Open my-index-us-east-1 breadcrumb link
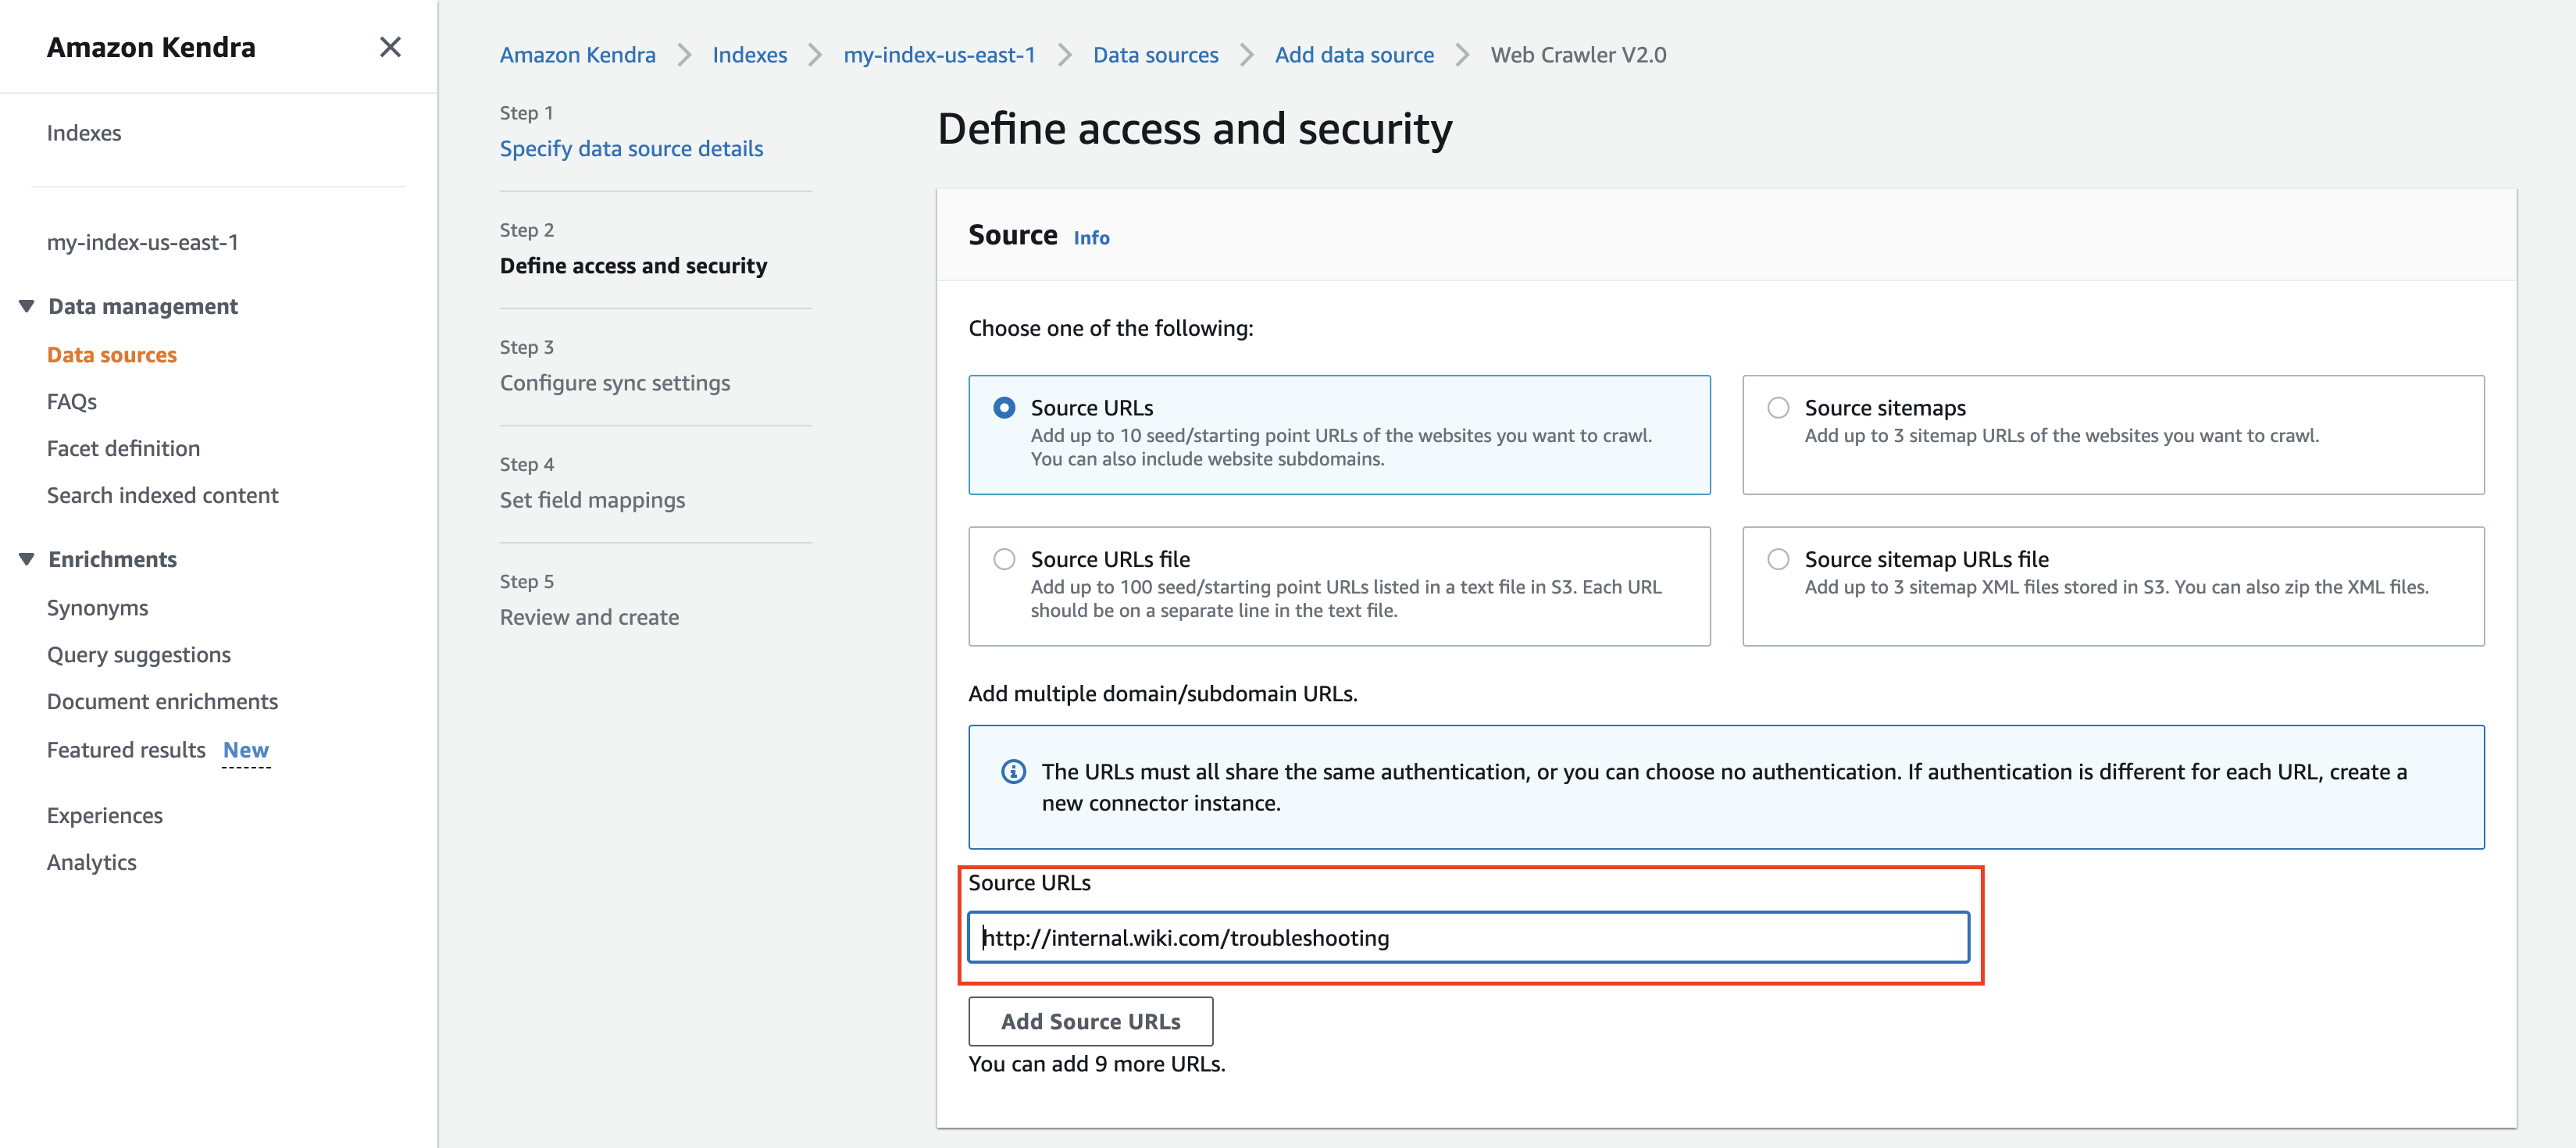 (x=938, y=55)
